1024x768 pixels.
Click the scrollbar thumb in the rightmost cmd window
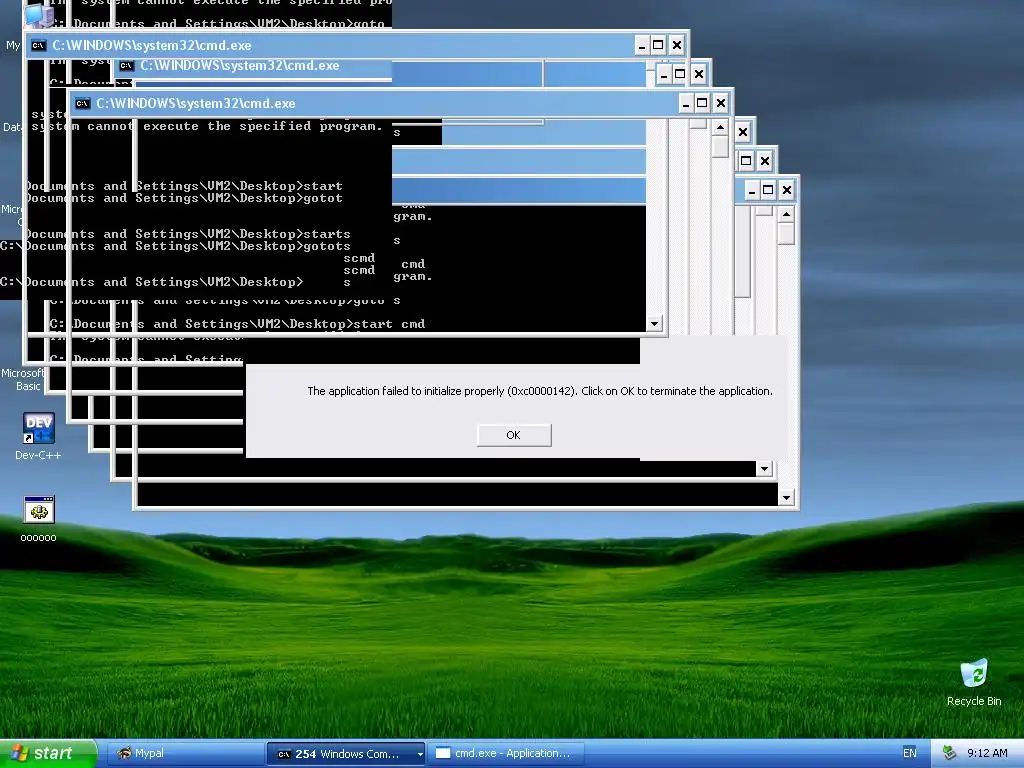(786, 234)
